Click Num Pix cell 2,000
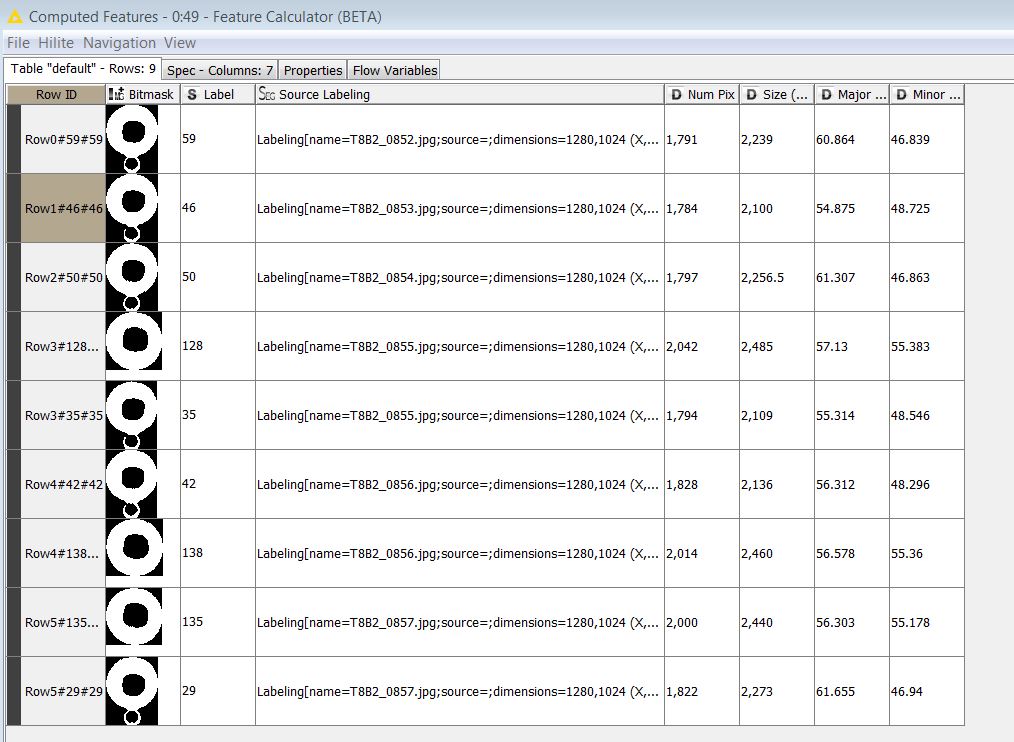 [702, 622]
